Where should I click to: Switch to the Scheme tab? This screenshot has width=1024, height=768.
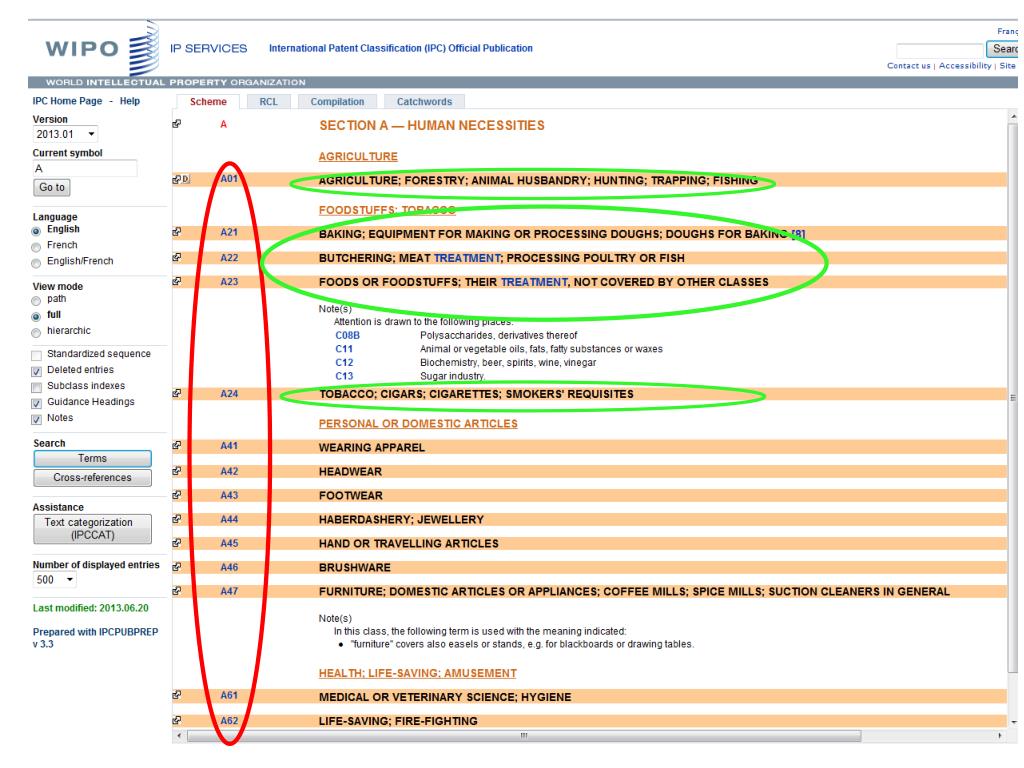point(208,102)
